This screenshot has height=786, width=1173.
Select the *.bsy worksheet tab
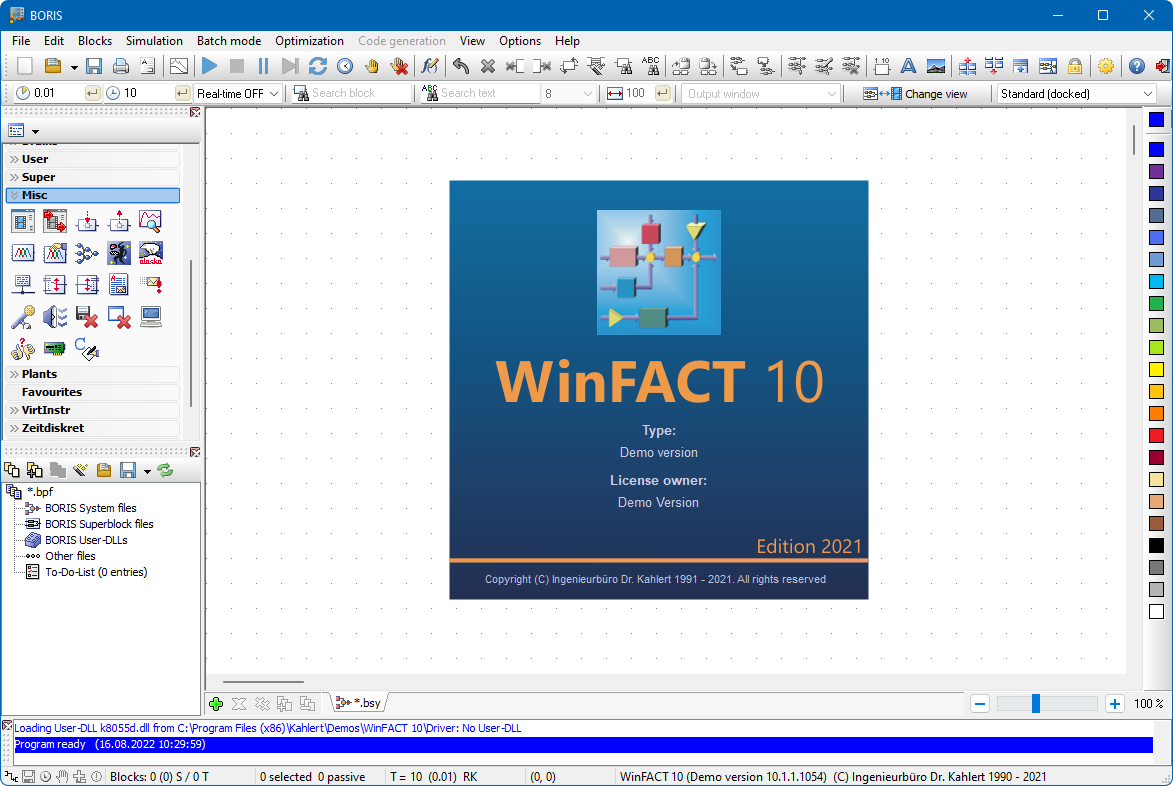tap(360, 703)
